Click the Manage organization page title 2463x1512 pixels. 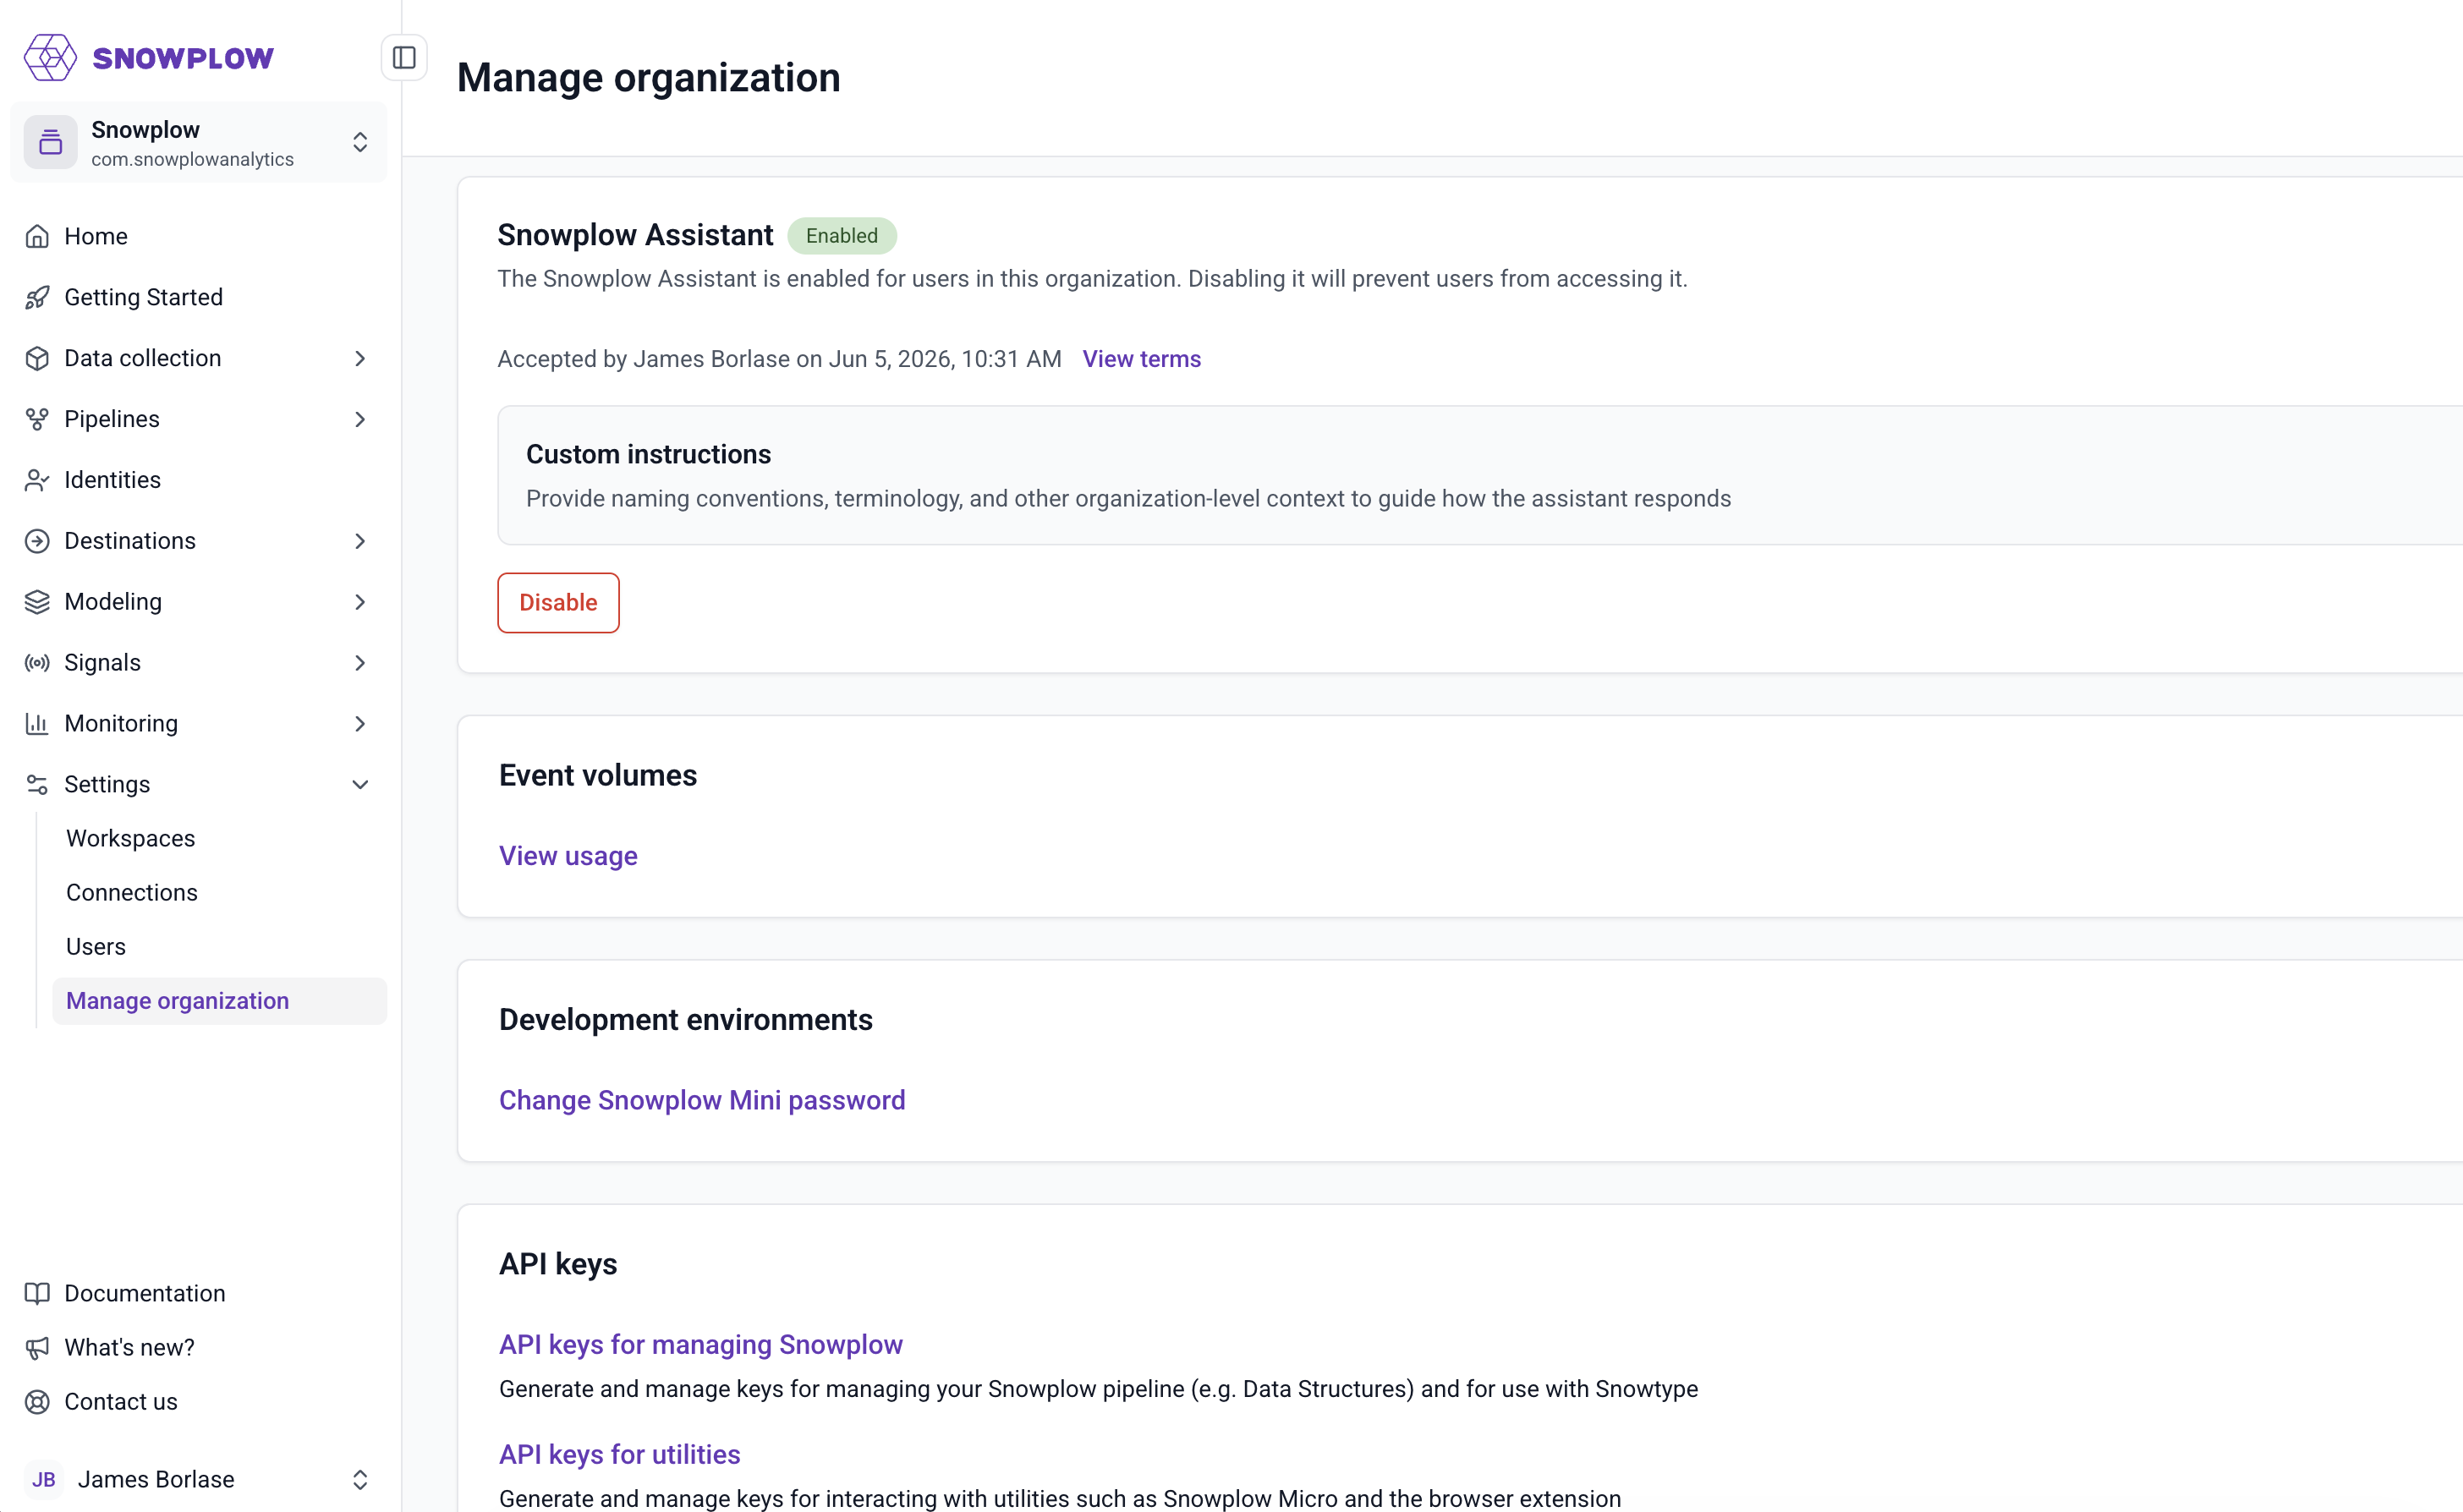point(648,78)
